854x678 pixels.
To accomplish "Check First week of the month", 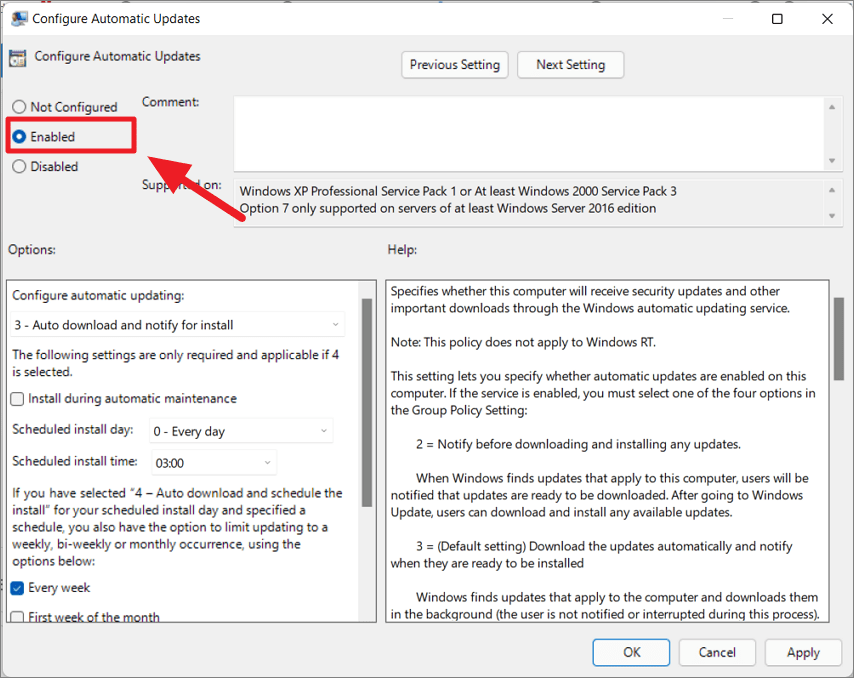I will click(17, 618).
